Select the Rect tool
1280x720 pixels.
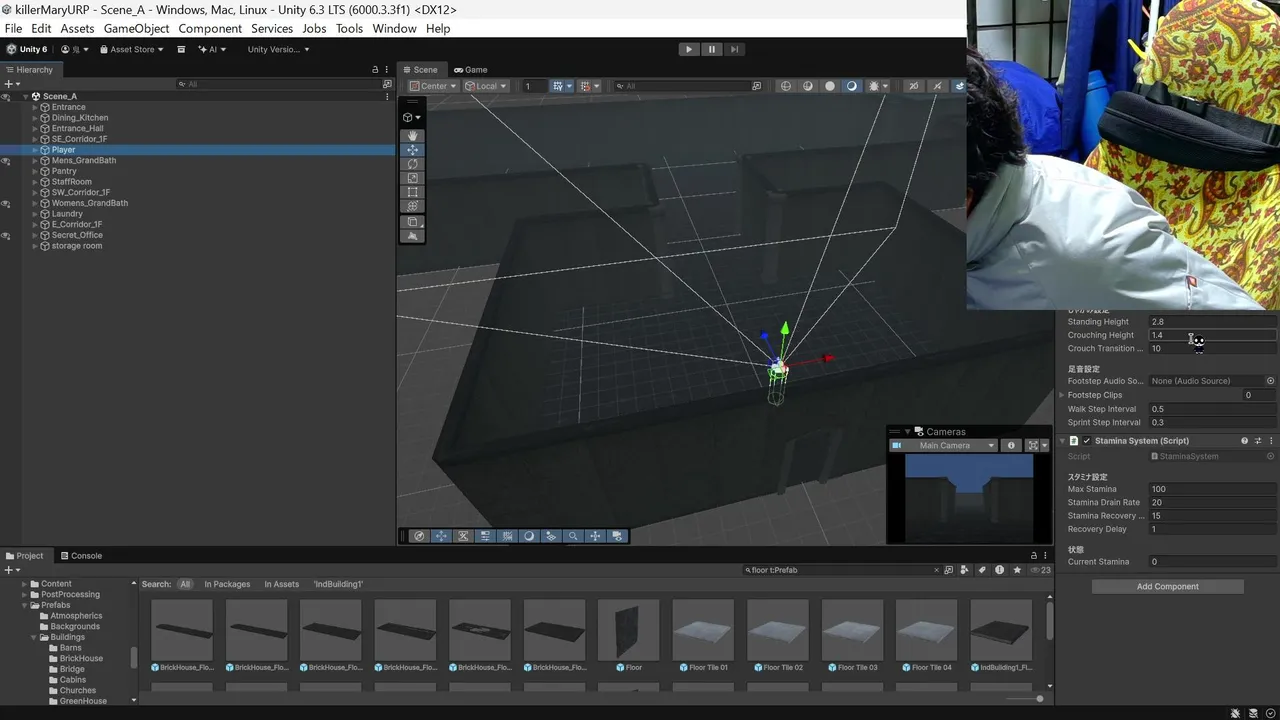(x=412, y=192)
